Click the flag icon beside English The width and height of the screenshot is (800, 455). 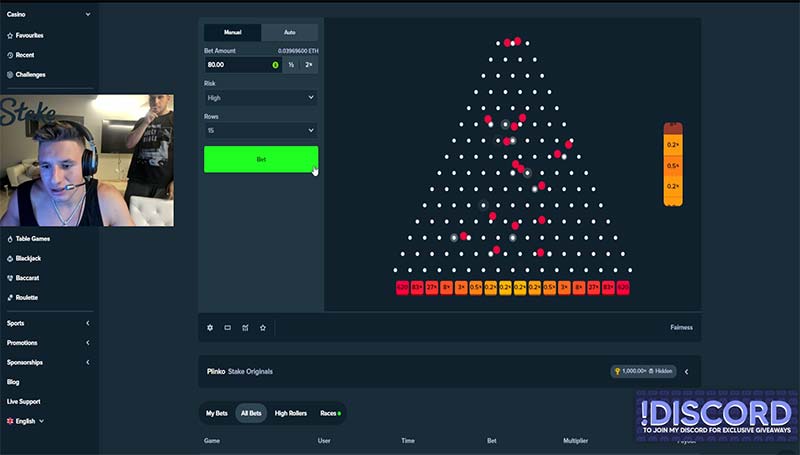[x=10, y=421]
